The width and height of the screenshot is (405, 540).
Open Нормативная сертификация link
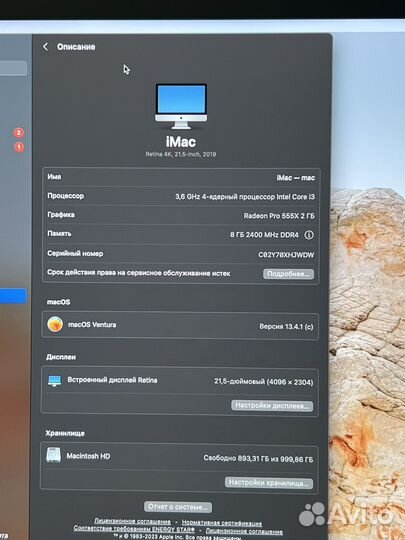coord(222,523)
